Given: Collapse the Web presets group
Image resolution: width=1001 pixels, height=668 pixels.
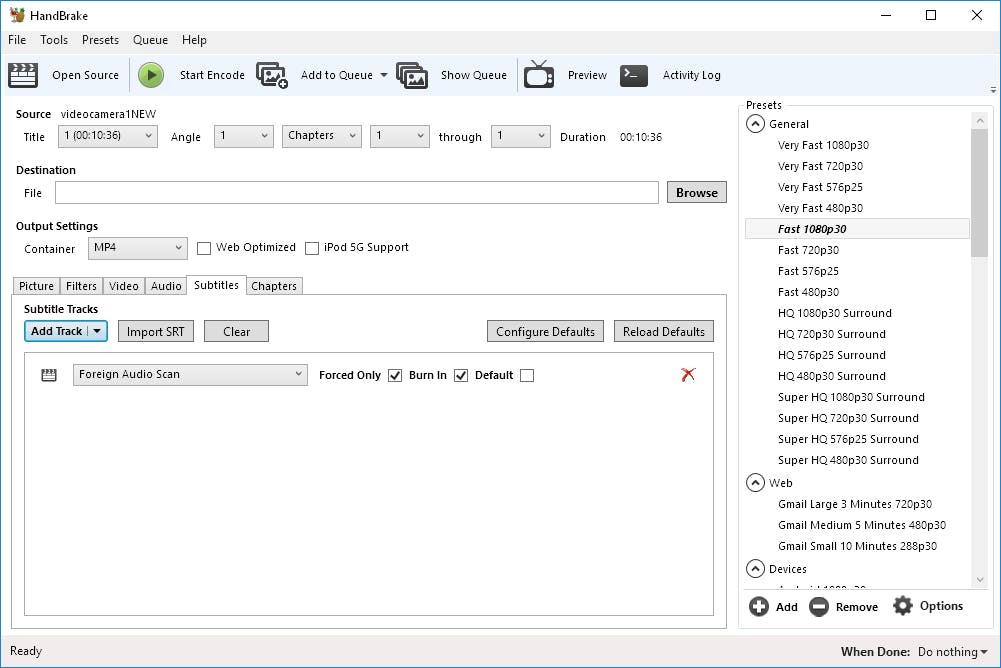Looking at the screenshot, I should [755, 483].
